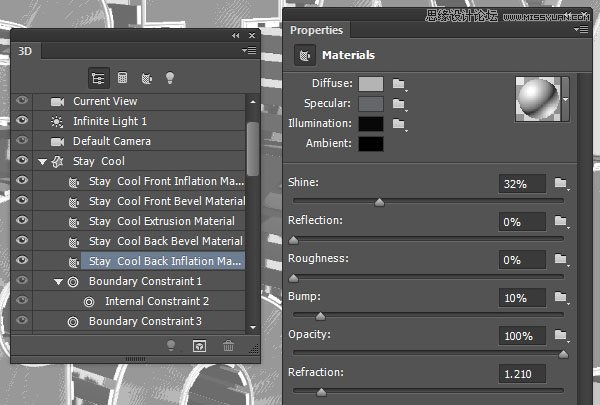Click the Illumination color swatch
The image size is (600, 405).
[x=371, y=124]
